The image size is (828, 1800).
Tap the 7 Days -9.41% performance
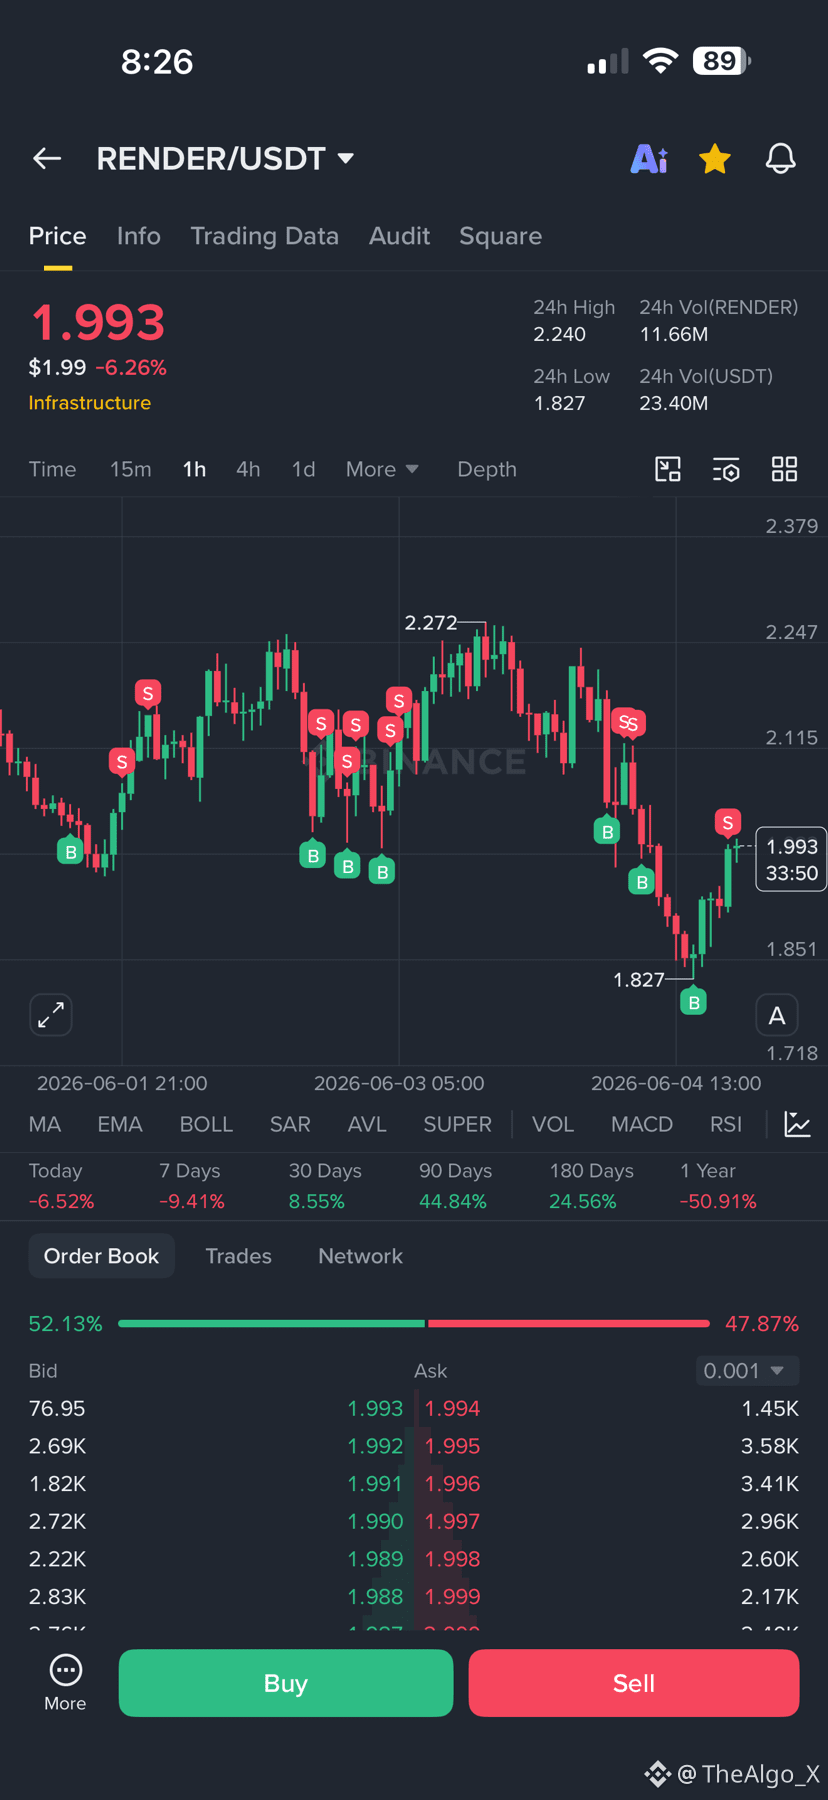[192, 1186]
